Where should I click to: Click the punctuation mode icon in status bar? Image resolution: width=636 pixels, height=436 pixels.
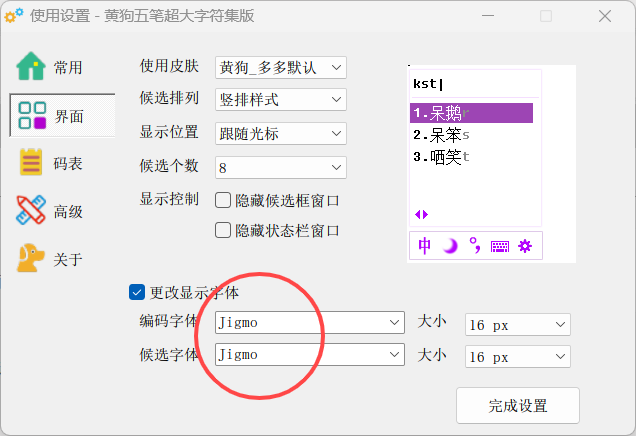tap(475, 246)
